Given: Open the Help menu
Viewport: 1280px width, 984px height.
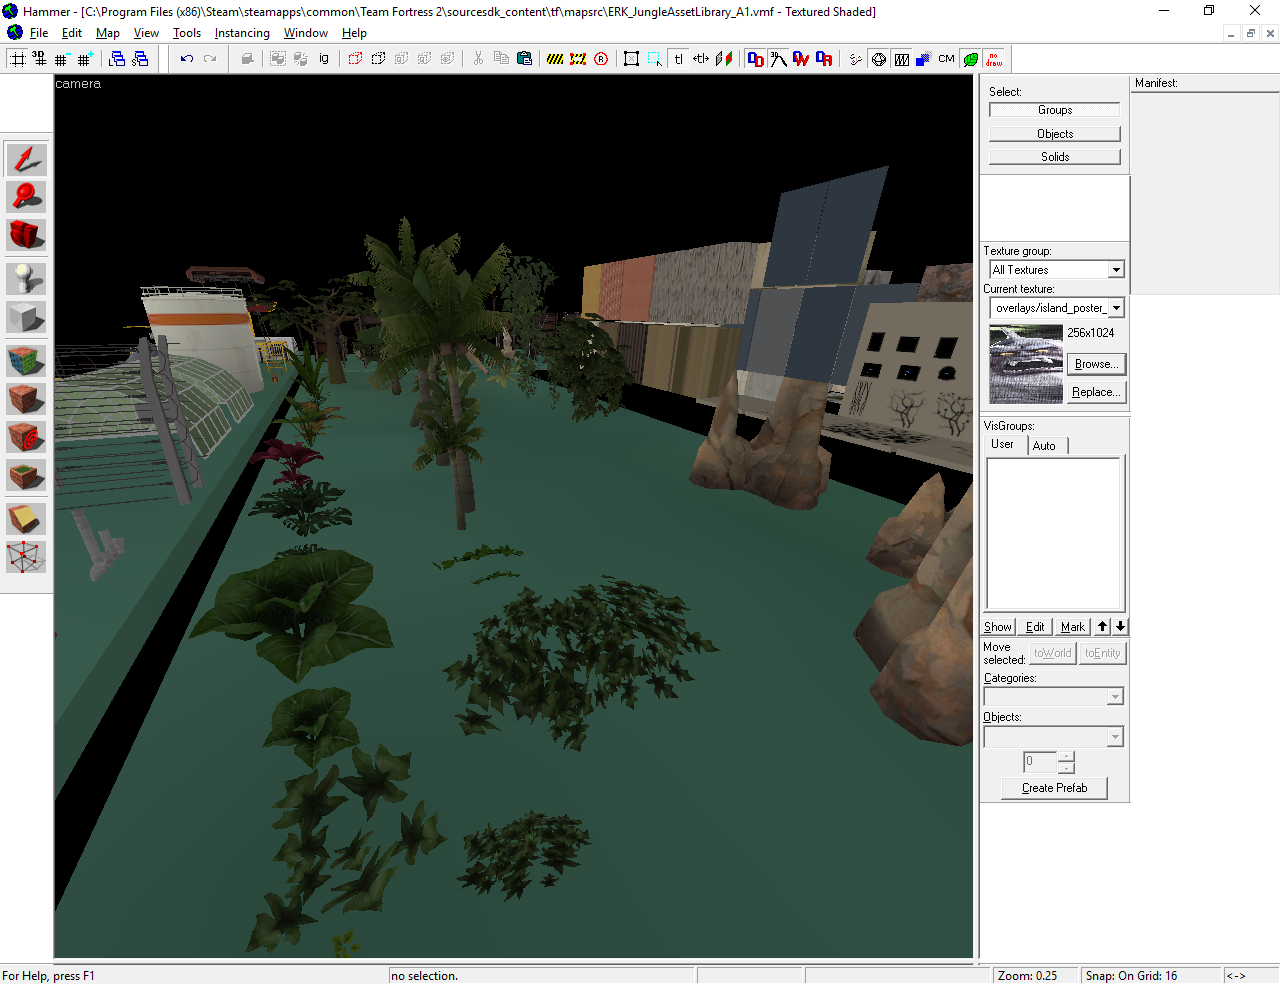Looking at the screenshot, I should [x=354, y=33].
